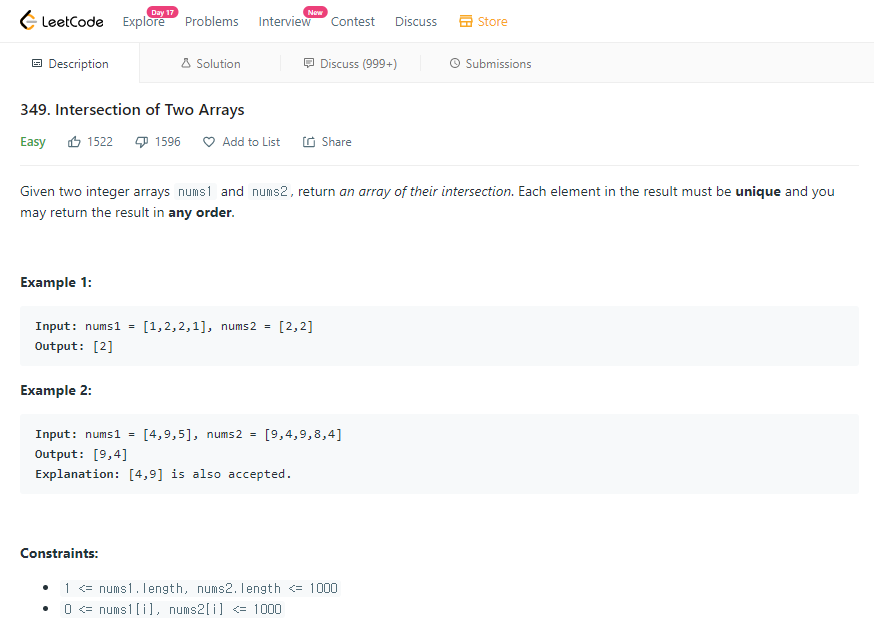This screenshot has height=632, width=874.
Task: Open the Contest menu item
Action: (x=353, y=21)
